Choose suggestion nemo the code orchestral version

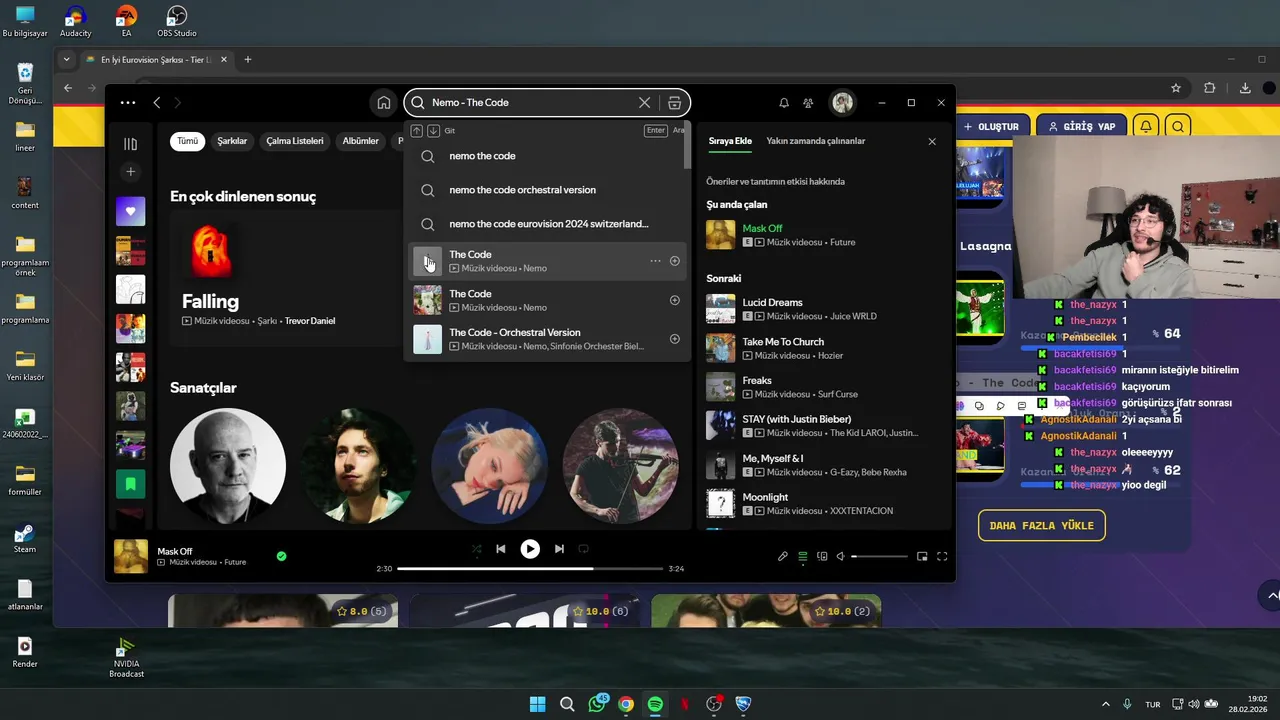(x=545, y=190)
